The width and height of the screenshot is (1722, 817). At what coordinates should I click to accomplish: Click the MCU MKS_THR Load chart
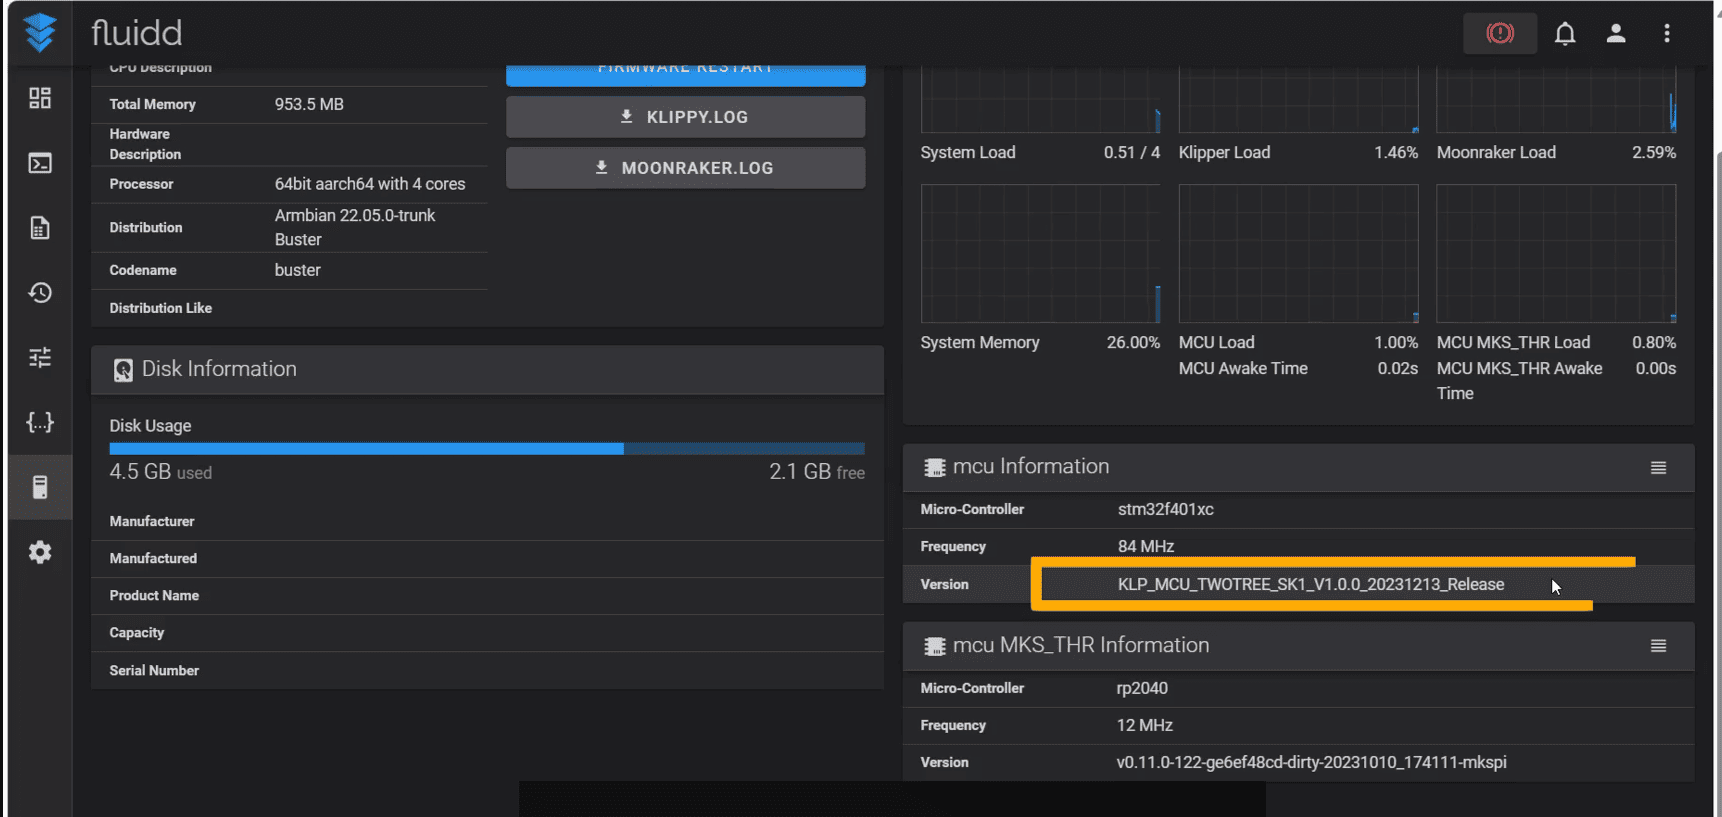click(x=1556, y=253)
